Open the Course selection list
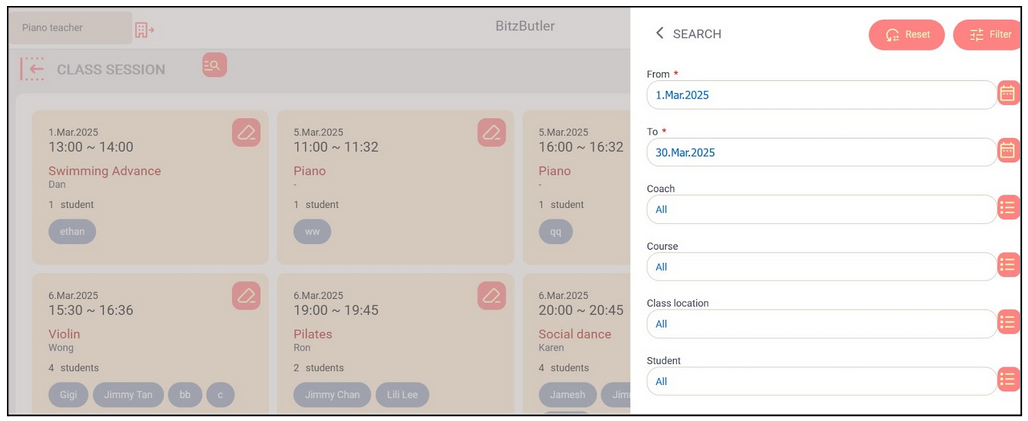The width and height of the screenshot is (1028, 421). (x=1008, y=265)
